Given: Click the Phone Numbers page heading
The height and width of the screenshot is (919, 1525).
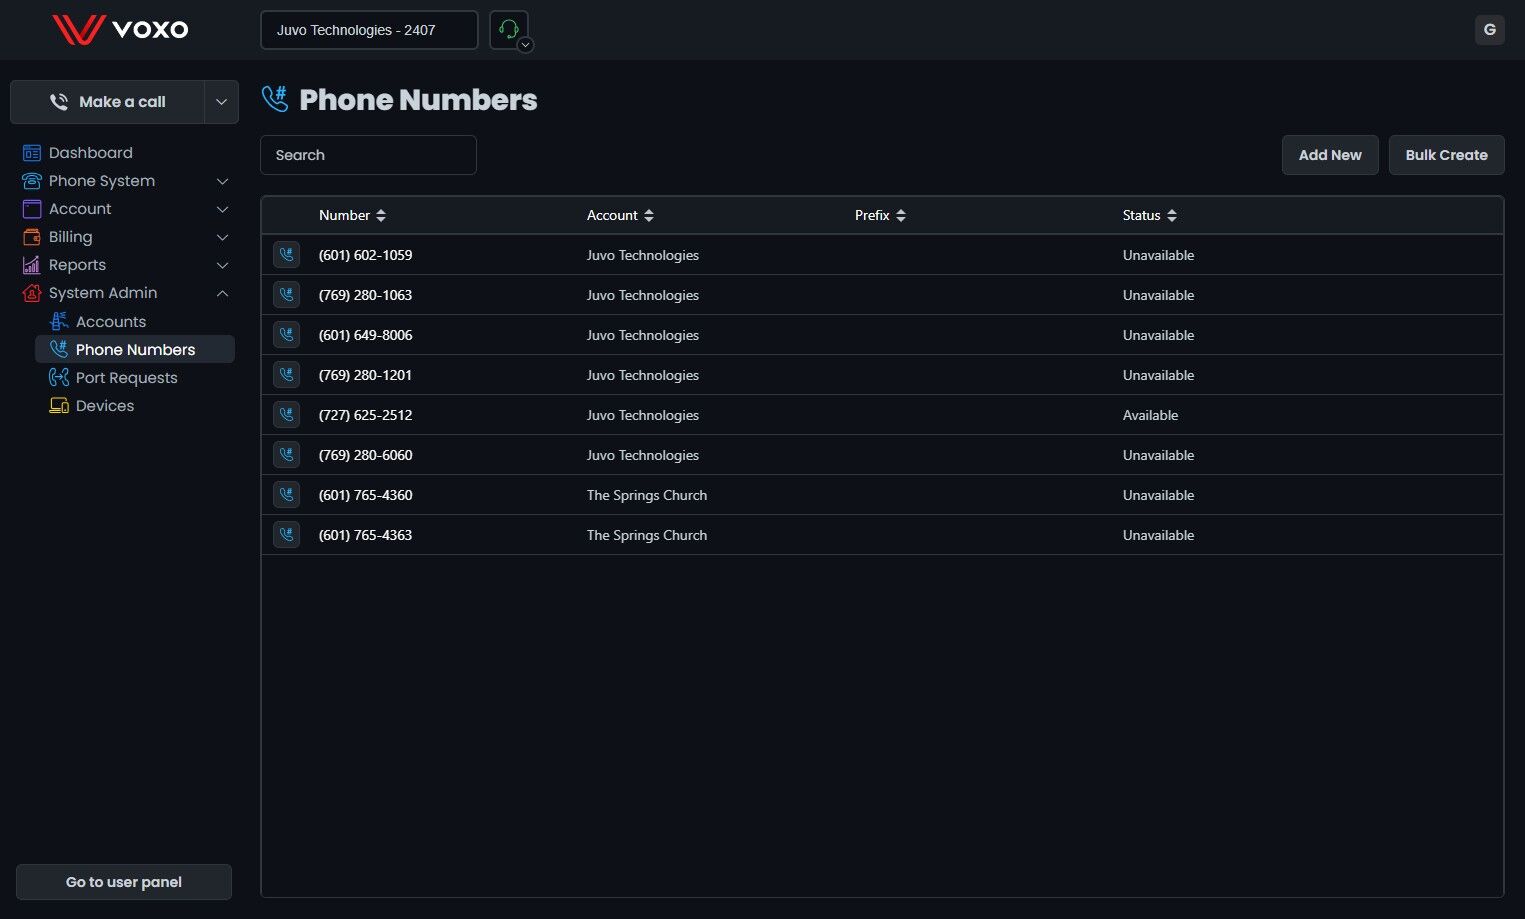Looking at the screenshot, I should pyautogui.click(x=418, y=100).
